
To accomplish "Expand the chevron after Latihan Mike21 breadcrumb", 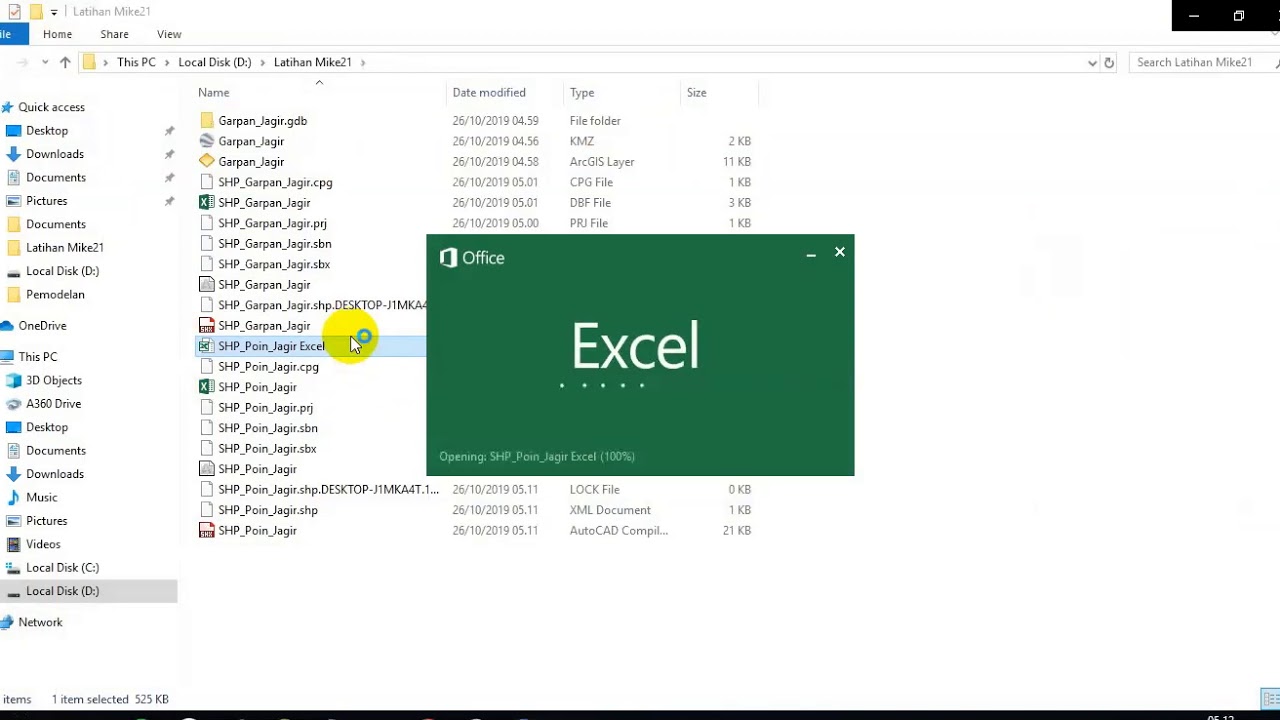I will click(363, 62).
